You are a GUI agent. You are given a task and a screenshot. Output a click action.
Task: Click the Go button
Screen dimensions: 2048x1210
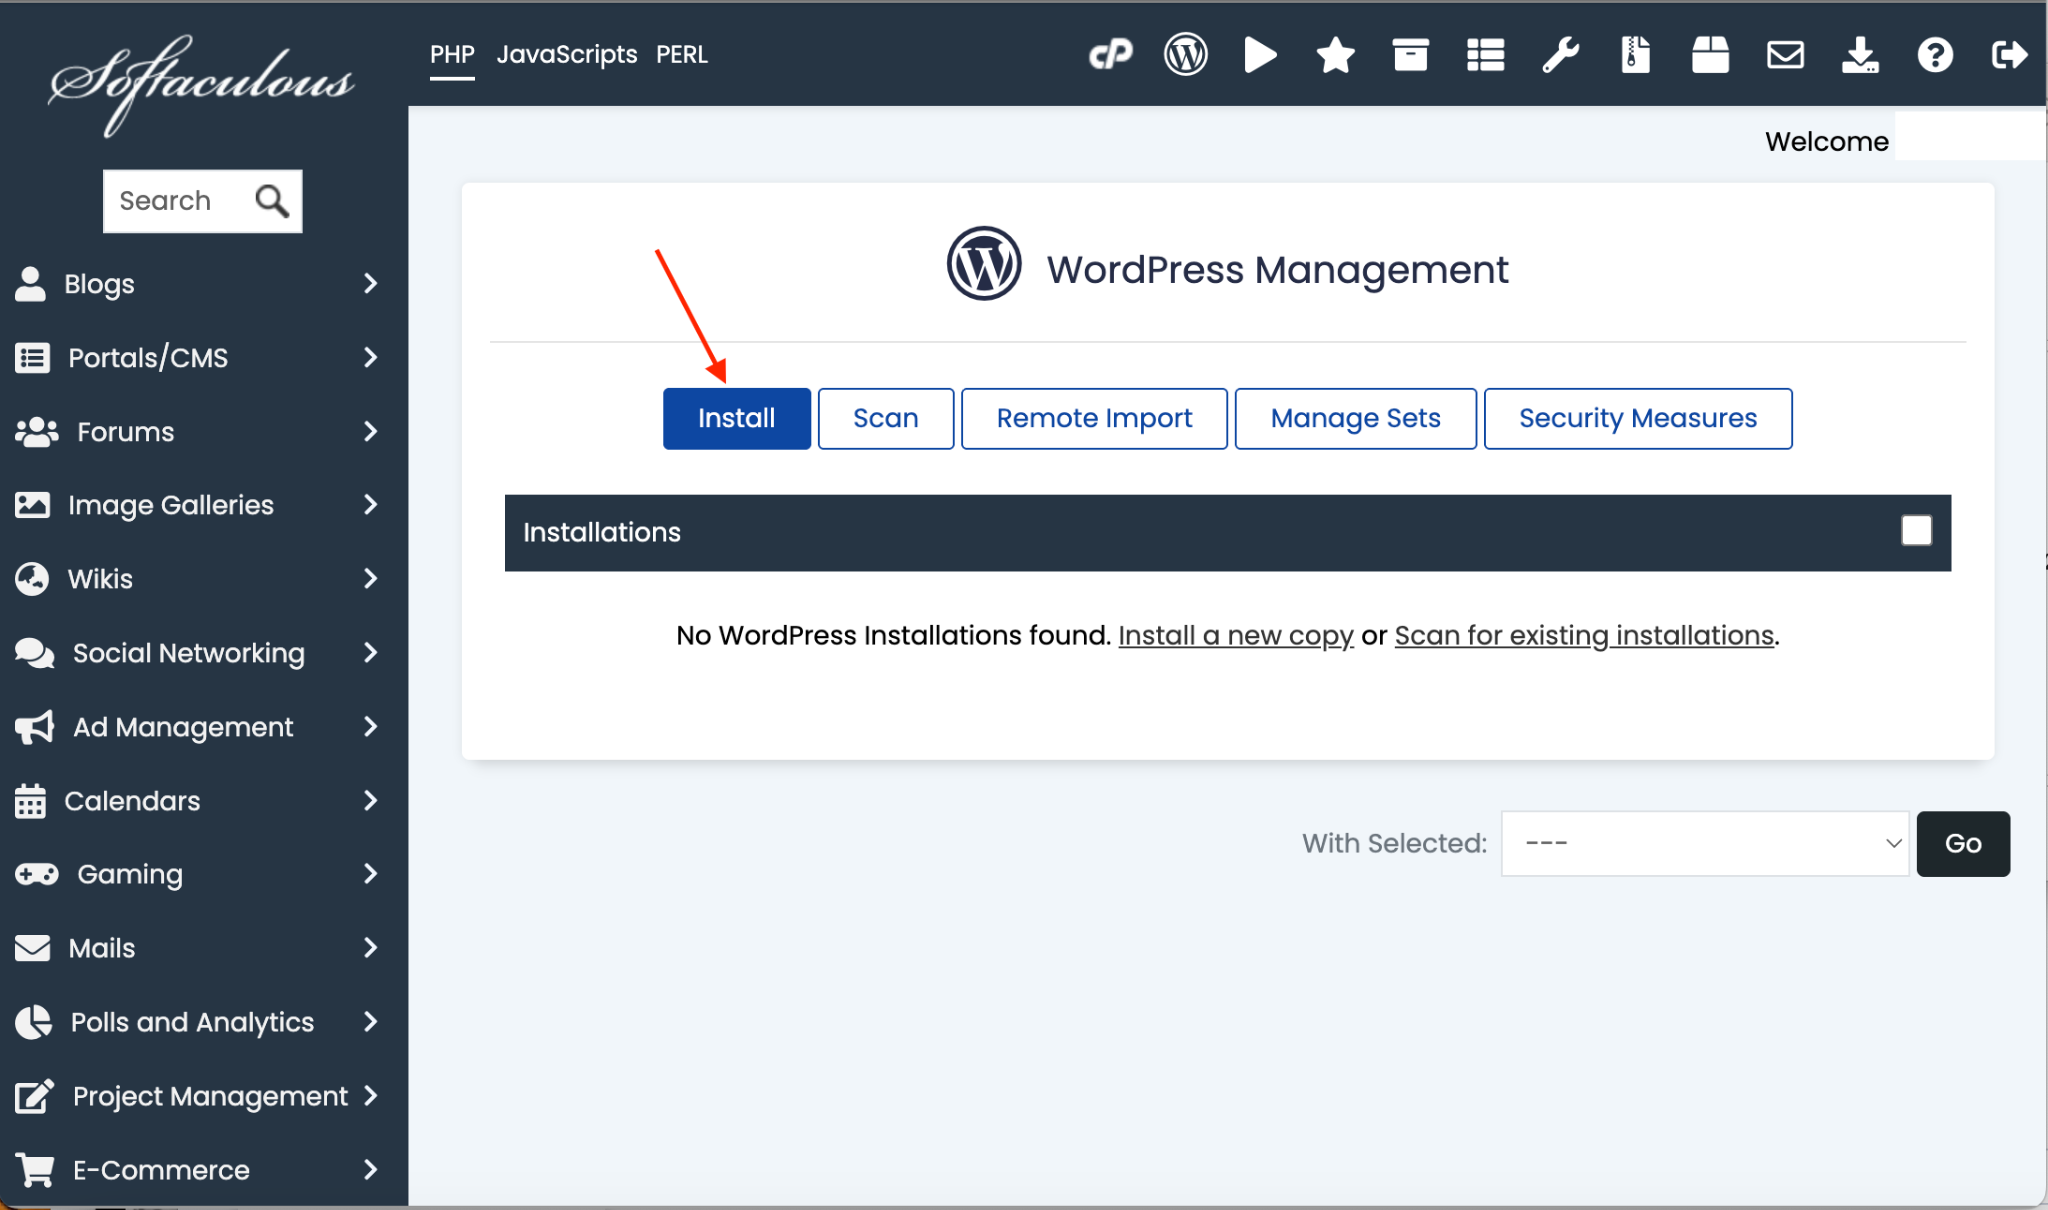coord(1963,843)
